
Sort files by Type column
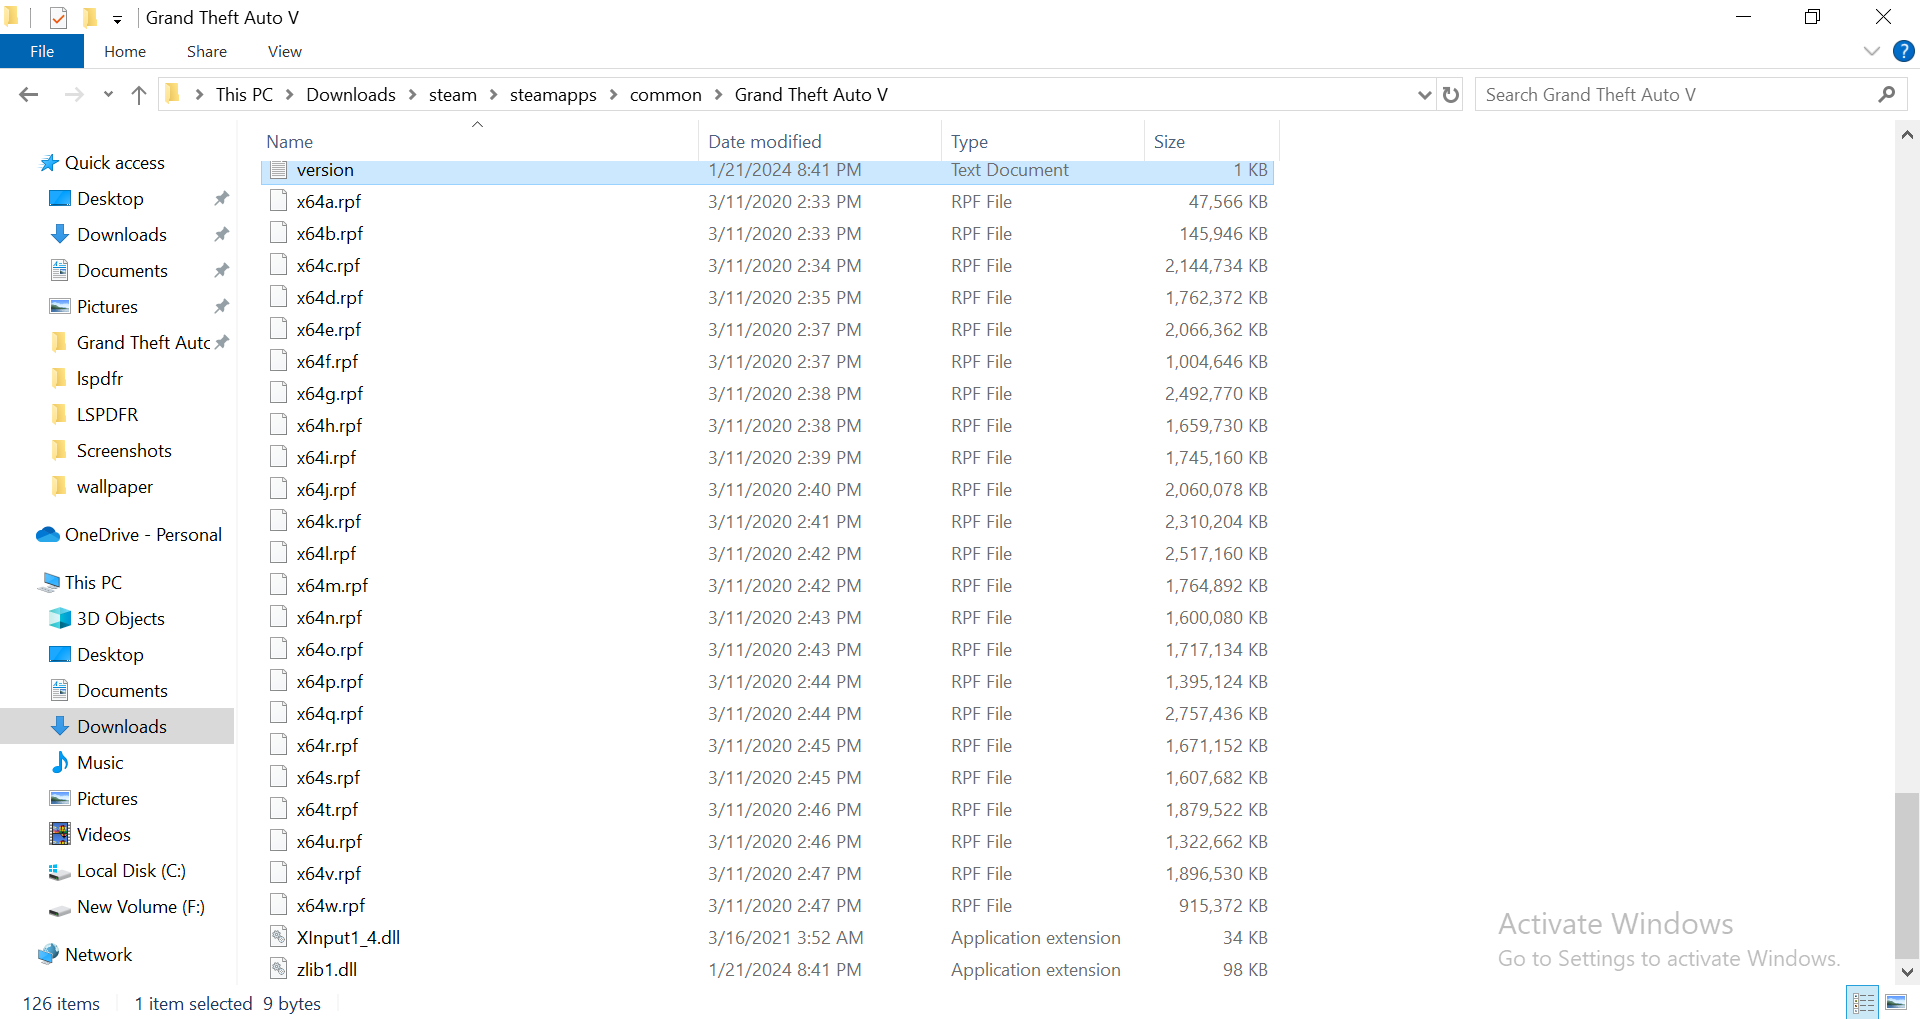point(1042,142)
